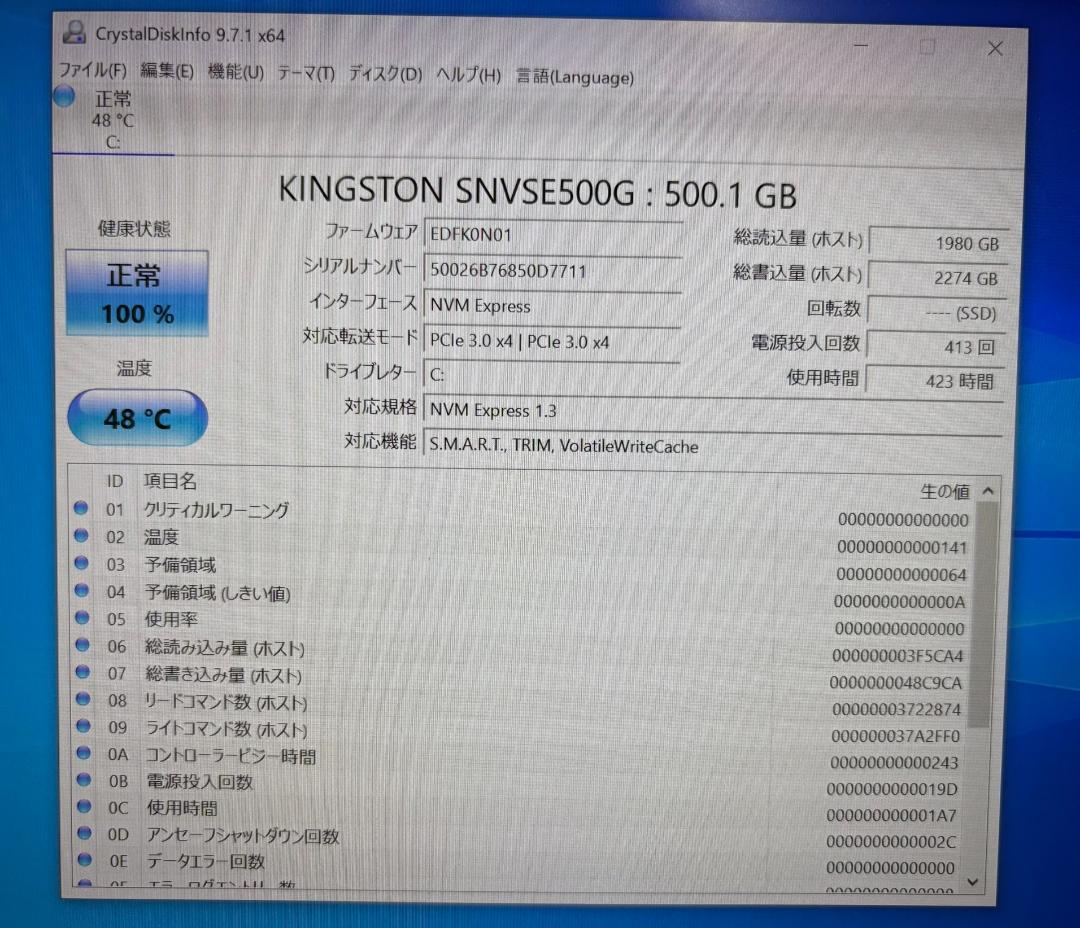Image resolution: width=1080 pixels, height=928 pixels.
Task: Open the ディスク(D) selection menu
Action: tap(383, 73)
